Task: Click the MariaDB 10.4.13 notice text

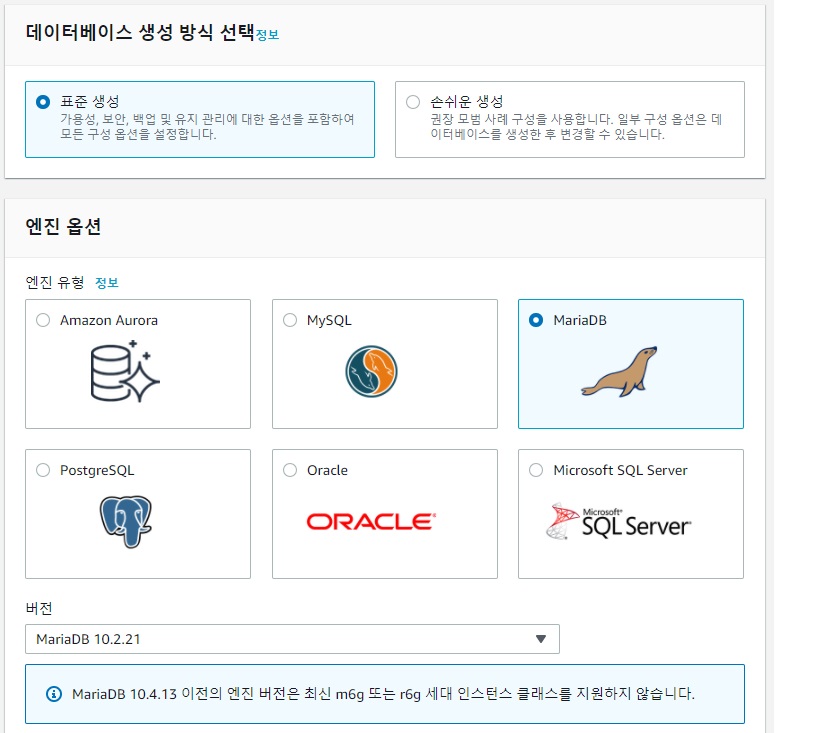Action: point(383,694)
